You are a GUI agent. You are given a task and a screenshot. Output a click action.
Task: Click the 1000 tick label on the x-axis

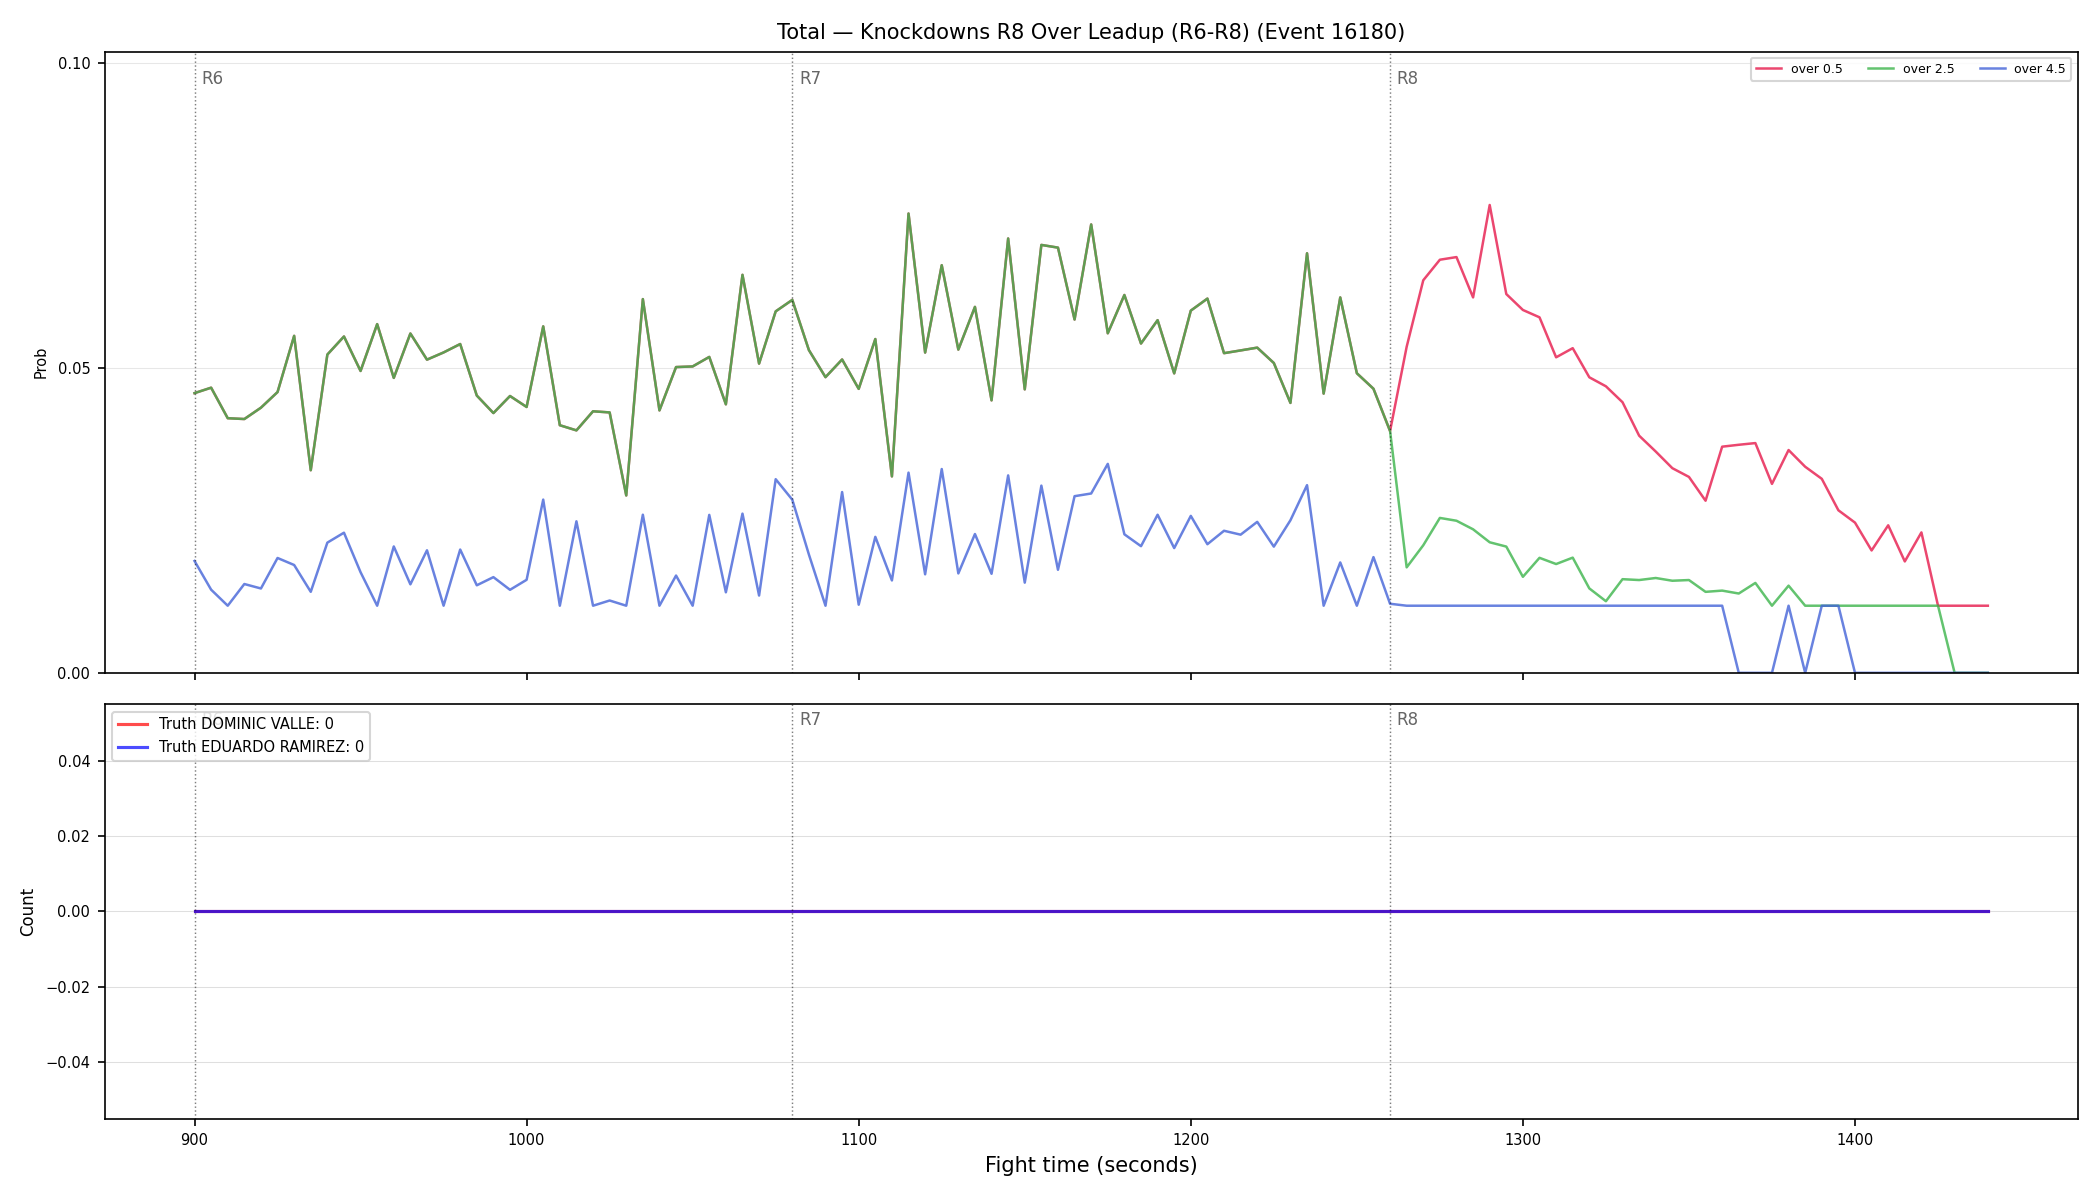click(x=527, y=1139)
